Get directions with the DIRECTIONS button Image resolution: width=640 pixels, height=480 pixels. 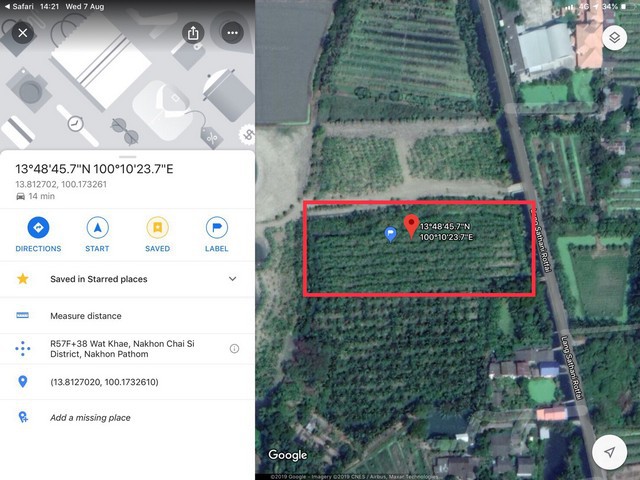pos(38,235)
